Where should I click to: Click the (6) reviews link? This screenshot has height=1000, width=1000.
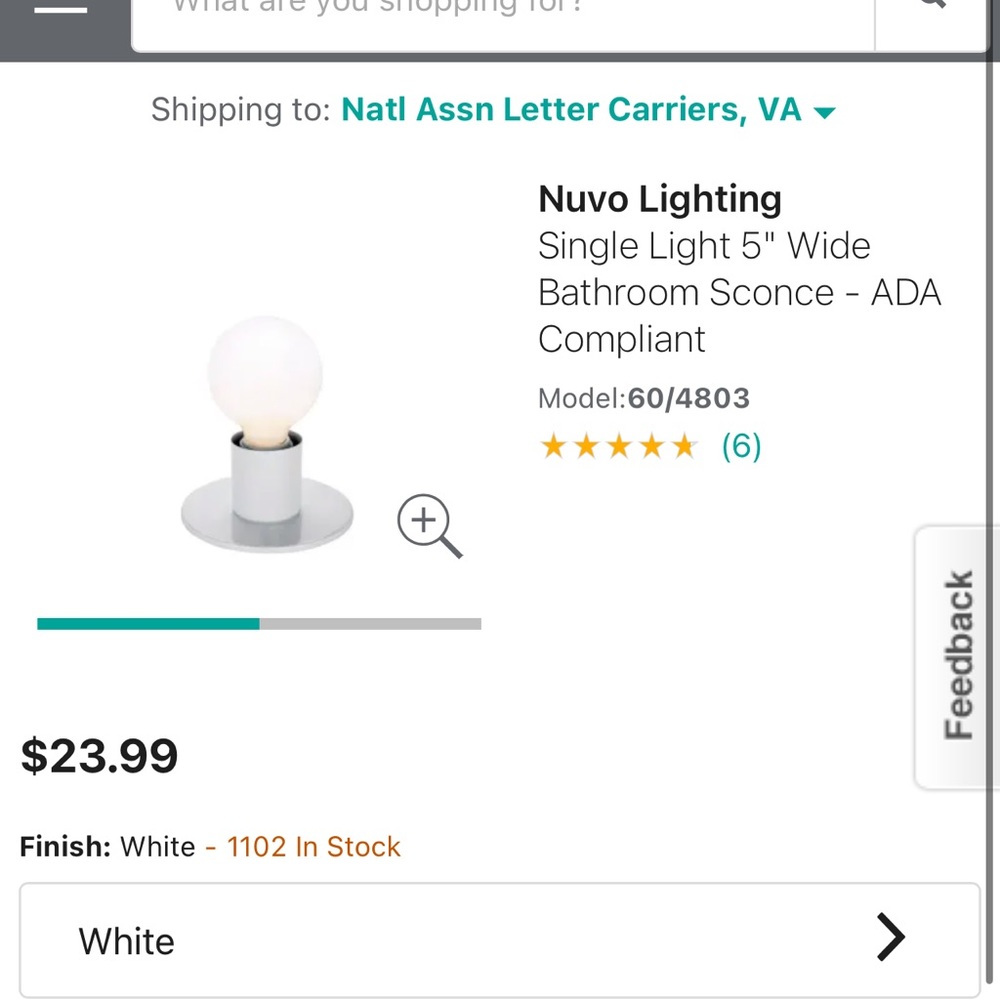pyautogui.click(x=741, y=446)
